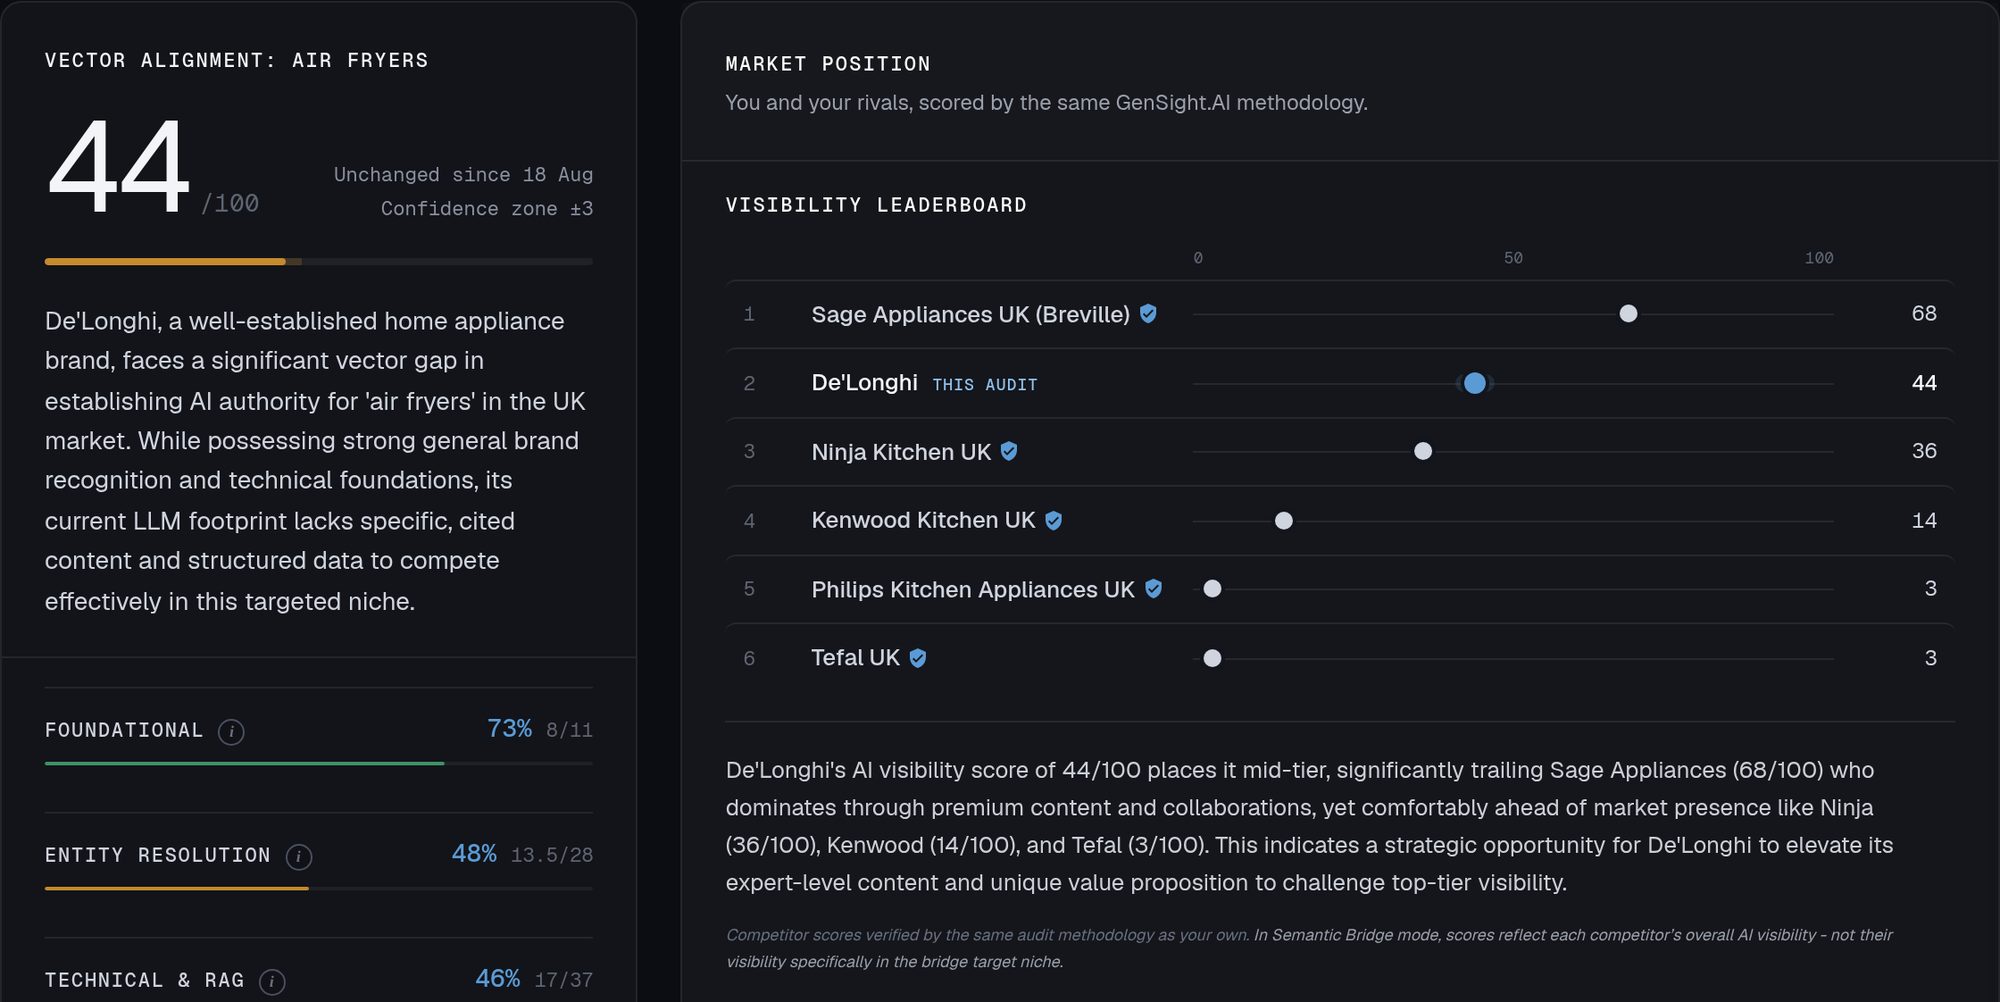Click the VECTOR ALIGNMENT: AIR FRYERS heading
Screen dimensions: 2000x1002
tap(237, 61)
